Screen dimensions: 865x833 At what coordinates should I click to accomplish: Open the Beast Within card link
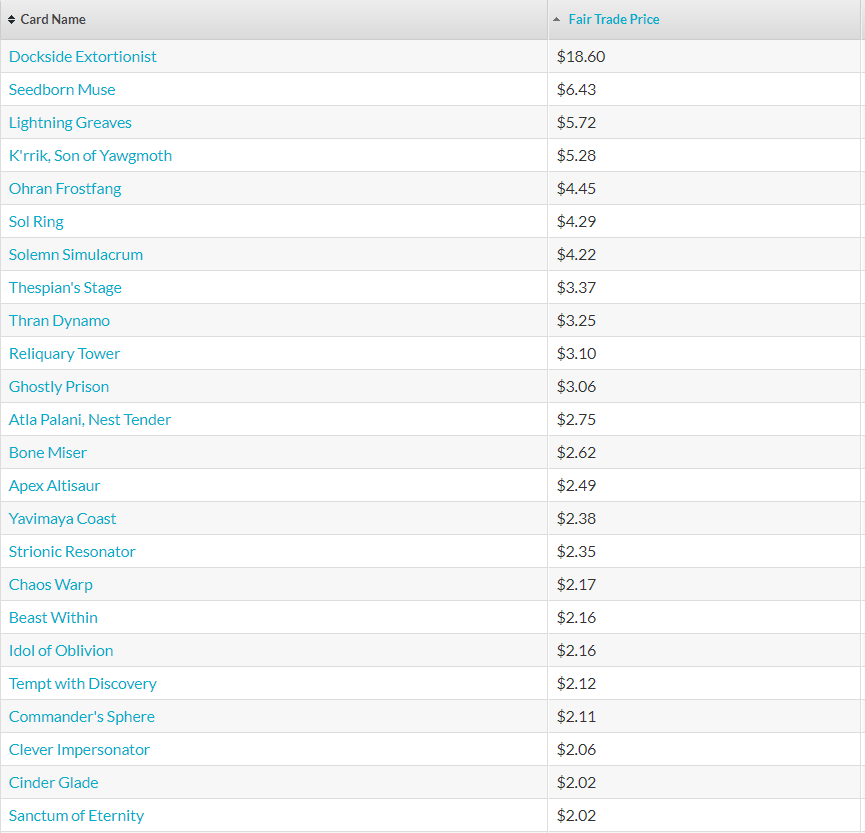53,617
